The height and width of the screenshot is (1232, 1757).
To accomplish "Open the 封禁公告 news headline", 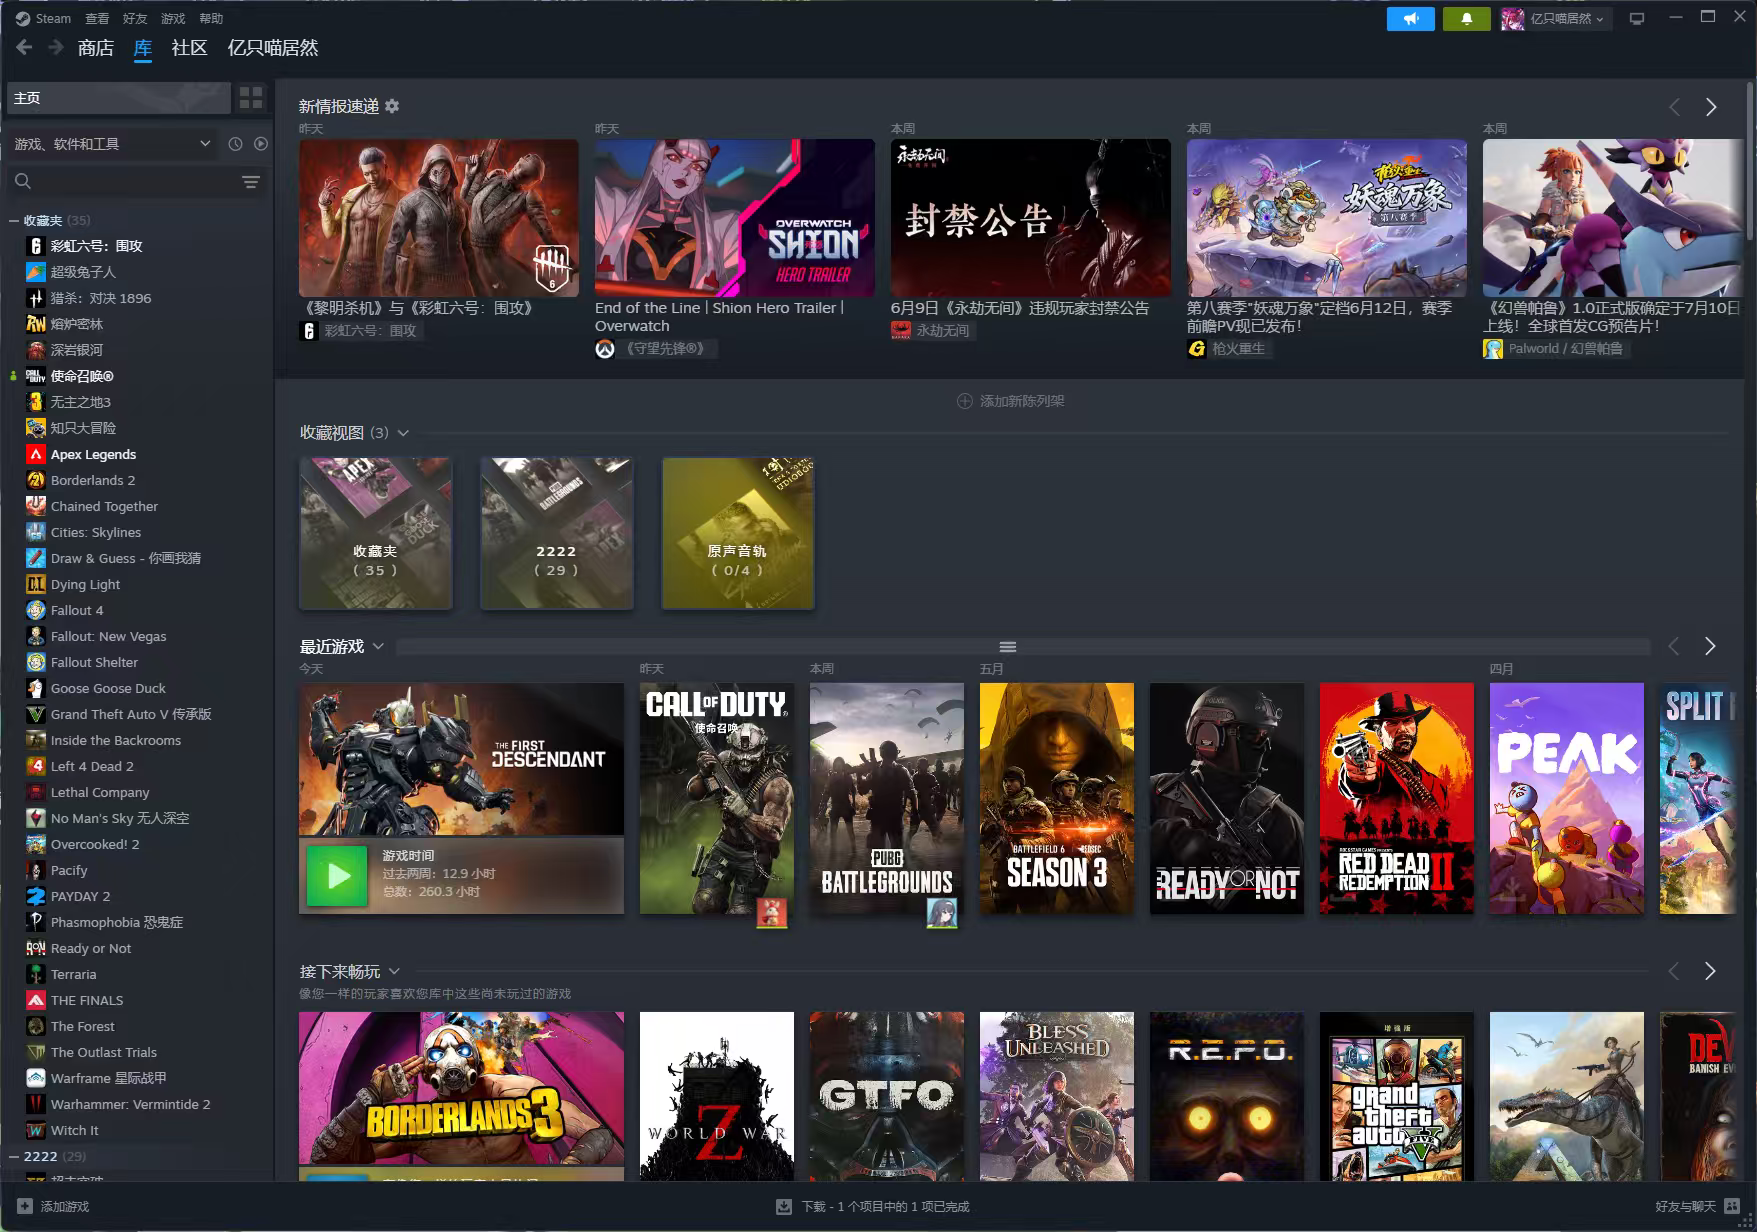I will (x=1020, y=308).
